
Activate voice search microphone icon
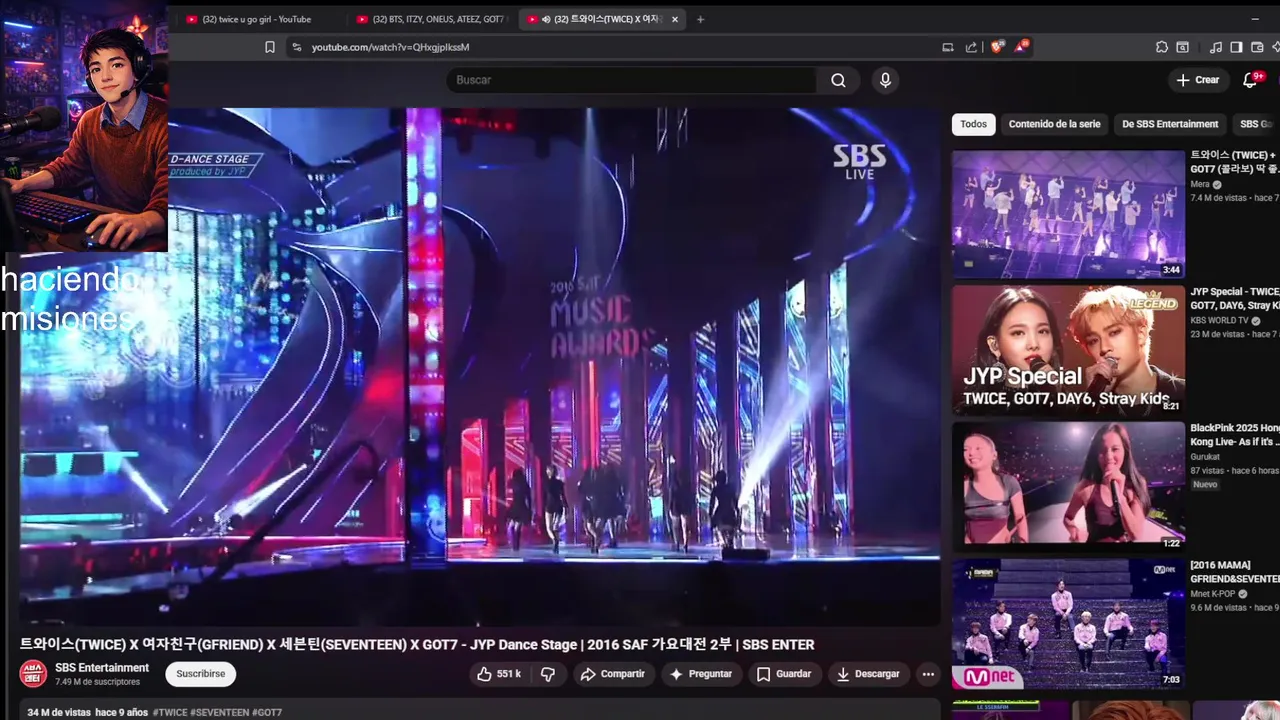pos(885,80)
